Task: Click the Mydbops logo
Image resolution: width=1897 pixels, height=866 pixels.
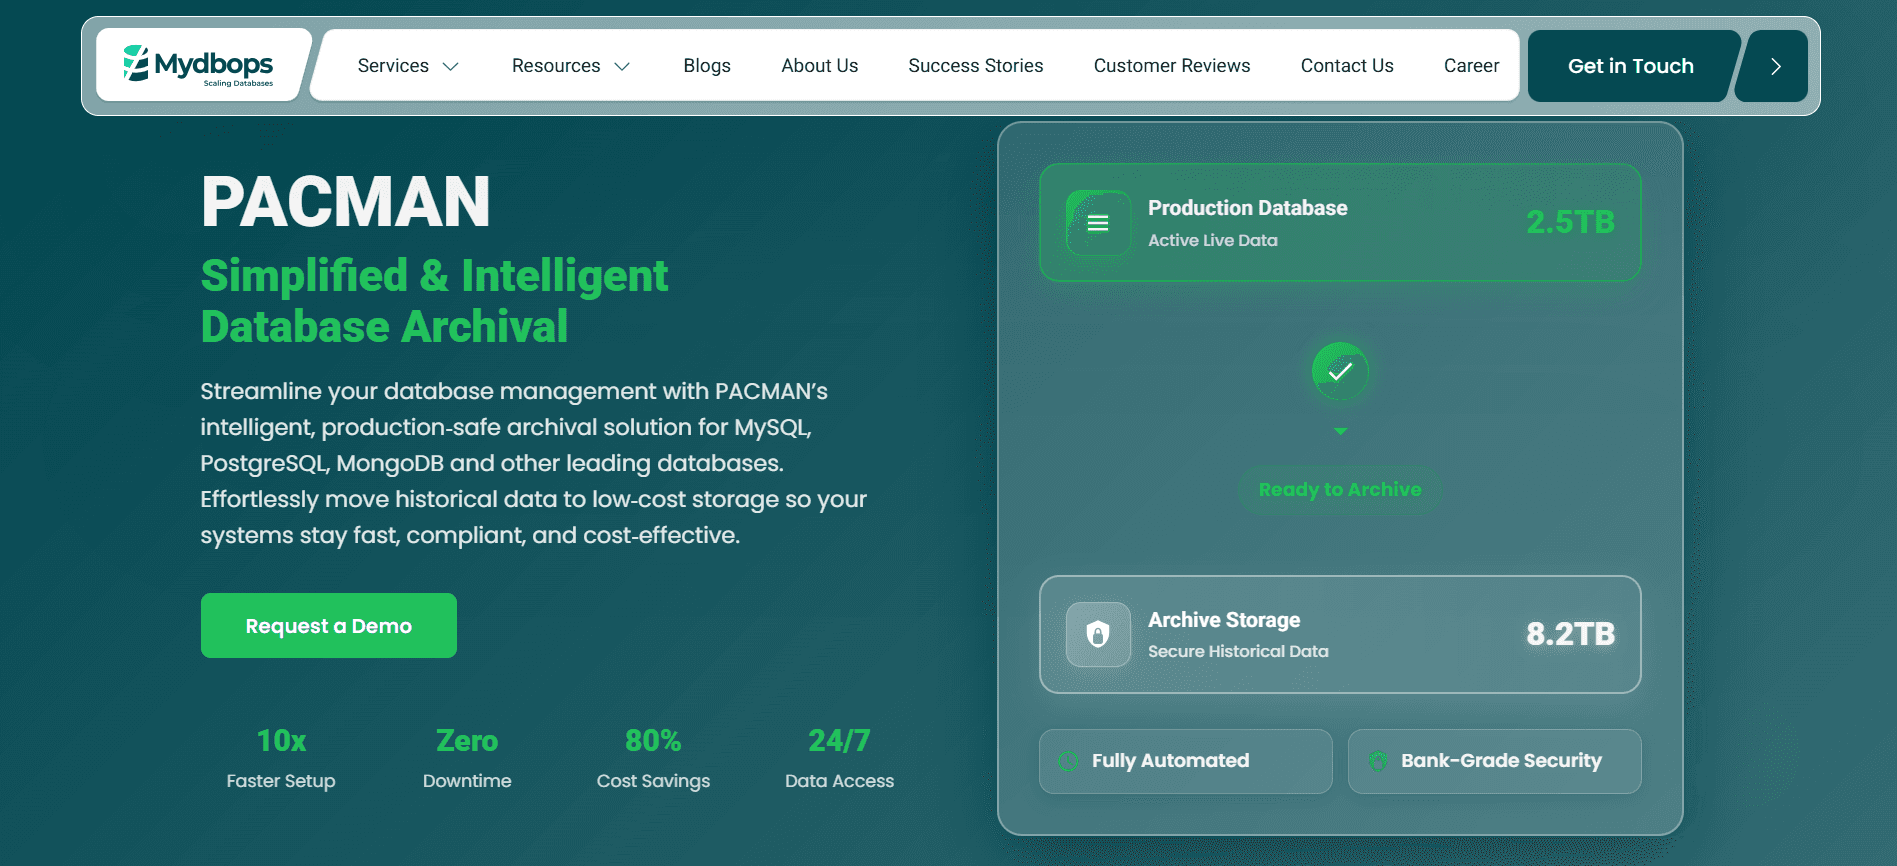Action: (x=198, y=65)
